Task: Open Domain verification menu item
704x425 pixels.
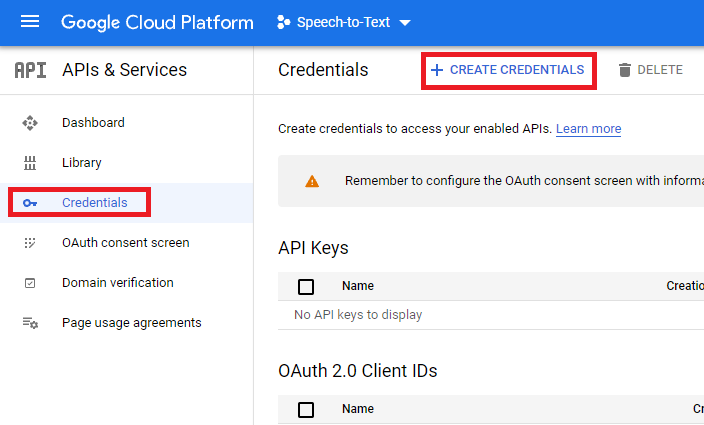Action: pyautogui.click(x=117, y=283)
